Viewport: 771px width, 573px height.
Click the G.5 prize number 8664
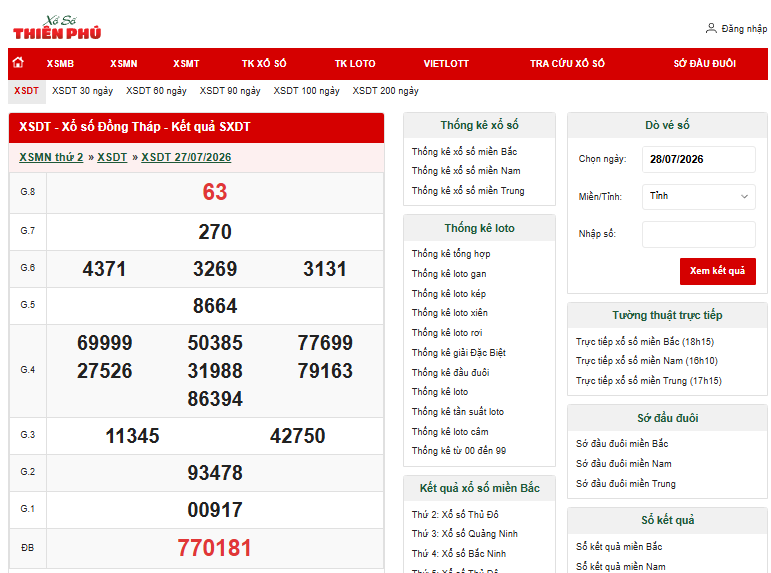click(x=215, y=306)
